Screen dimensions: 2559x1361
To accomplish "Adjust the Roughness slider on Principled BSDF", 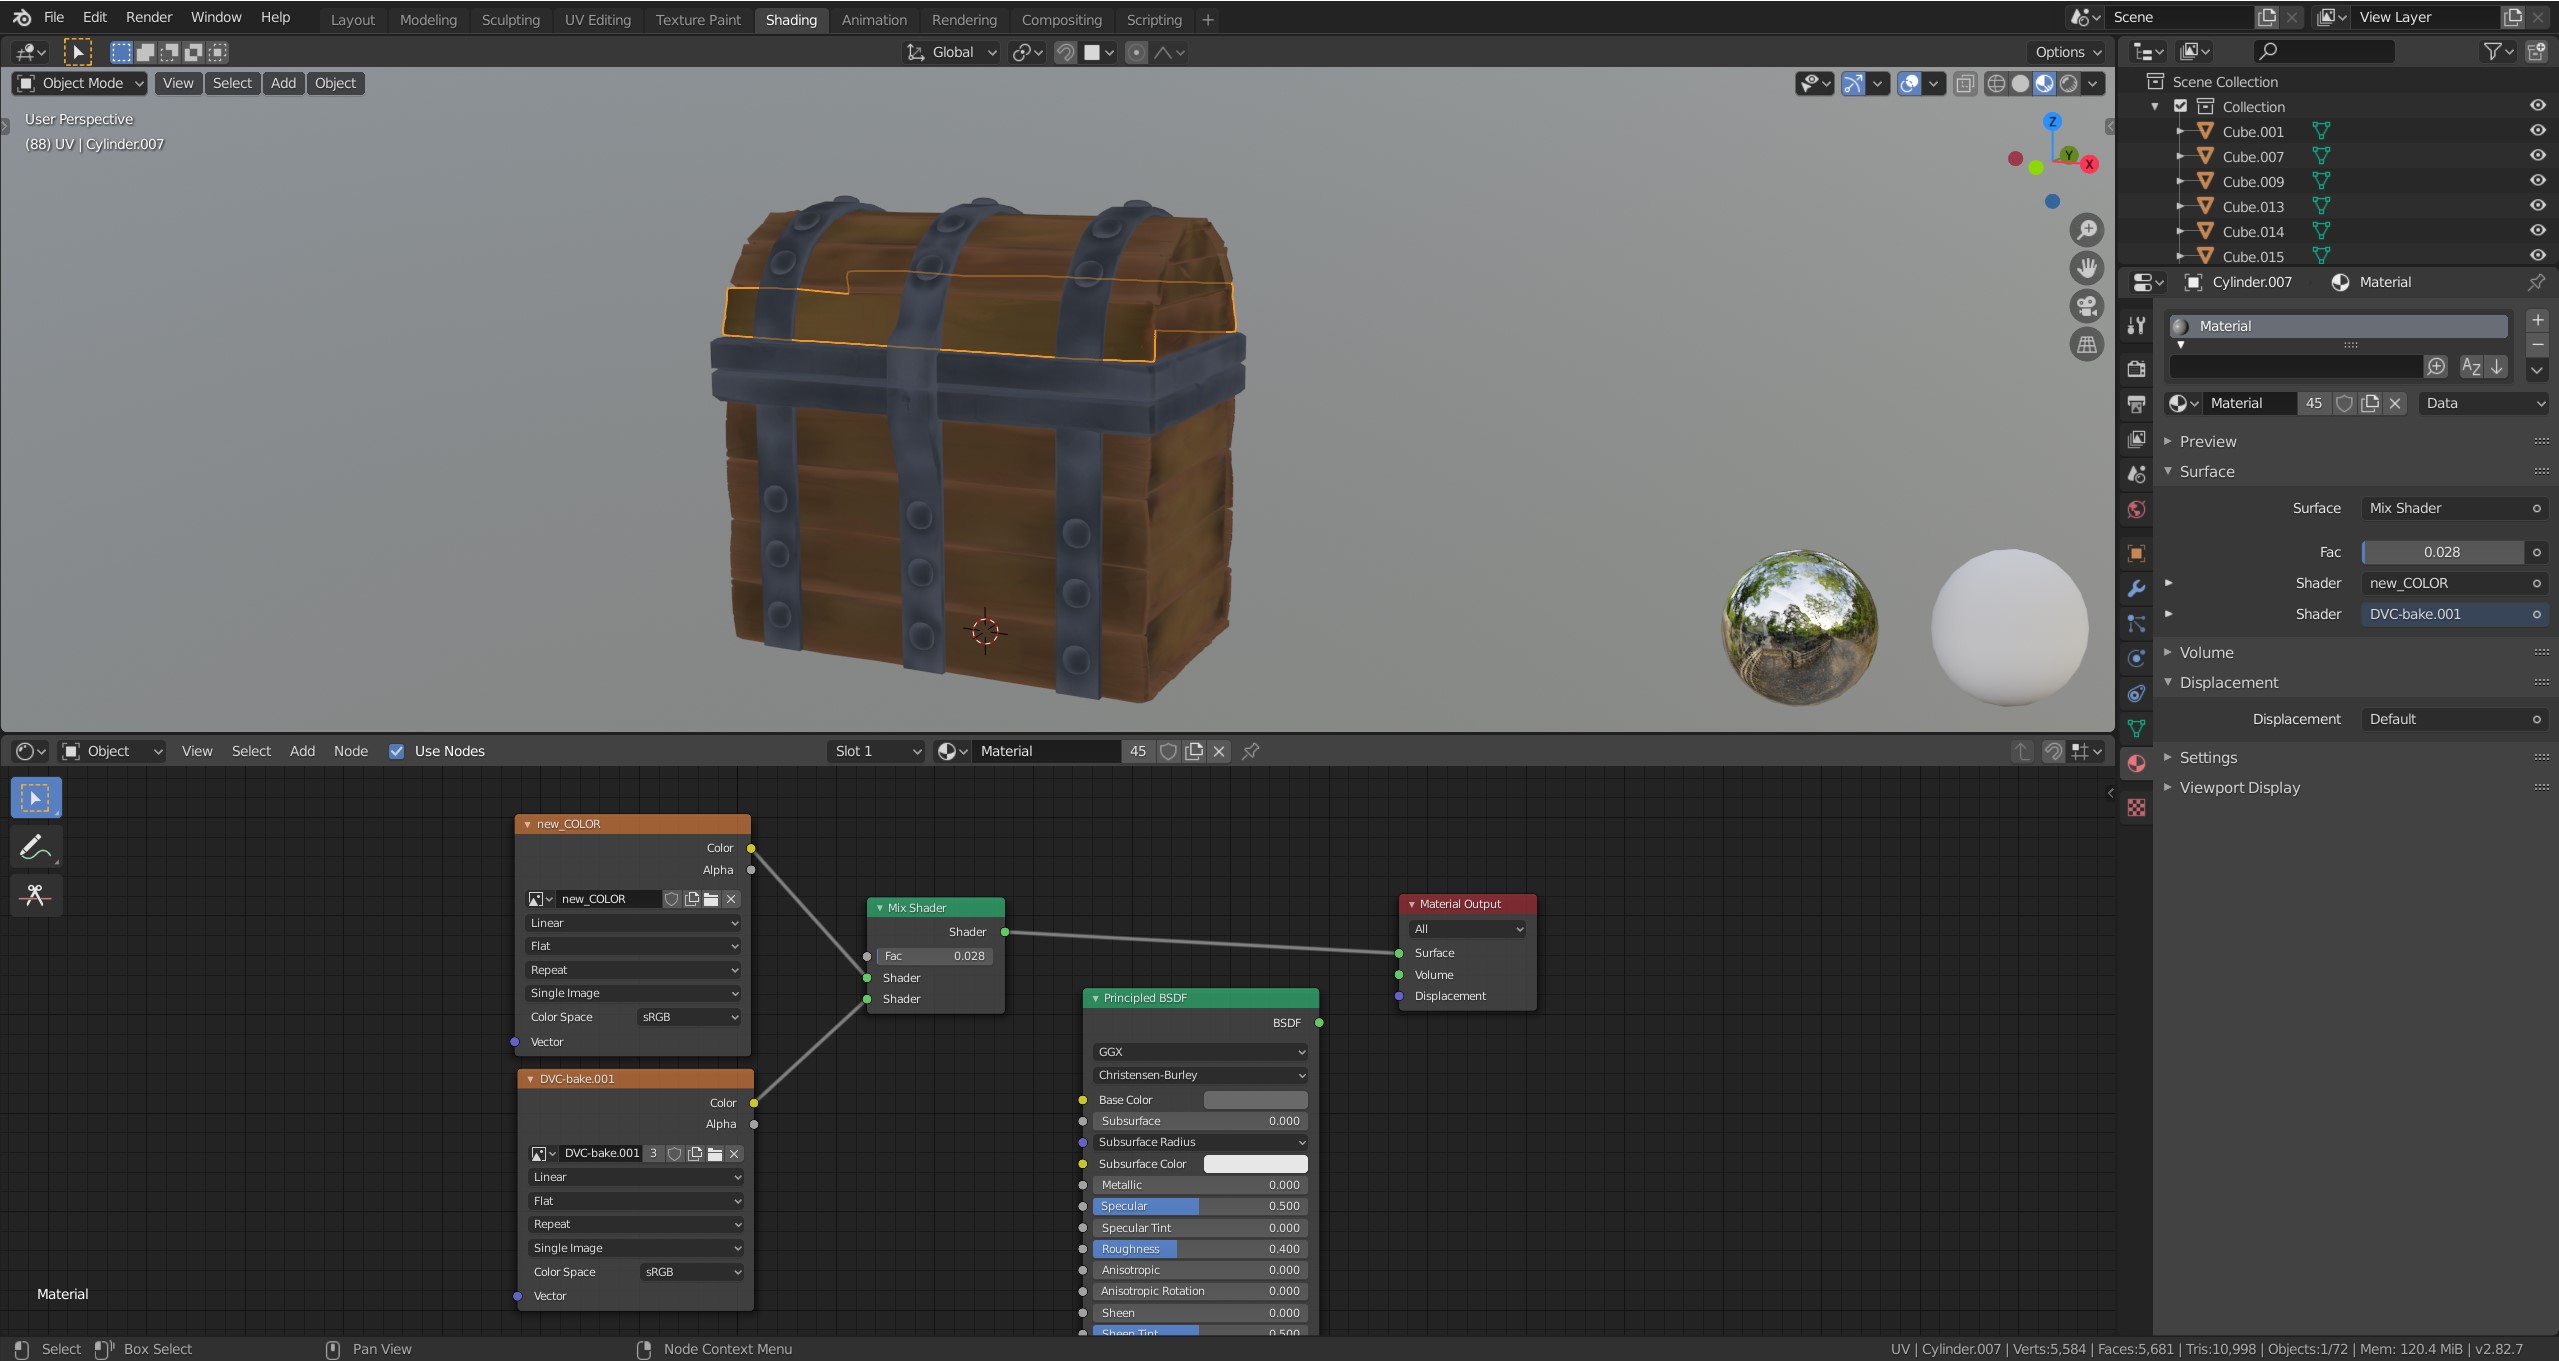I will click(1199, 1248).
